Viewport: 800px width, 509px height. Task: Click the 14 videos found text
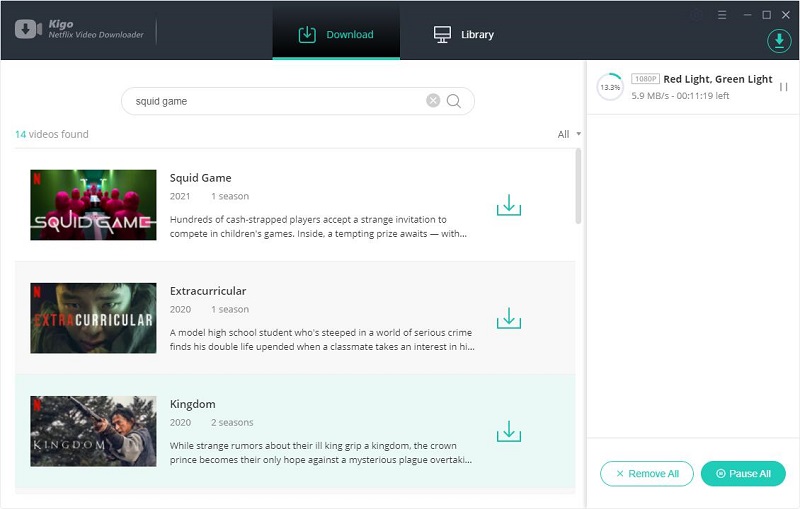(x=52, y=134)
